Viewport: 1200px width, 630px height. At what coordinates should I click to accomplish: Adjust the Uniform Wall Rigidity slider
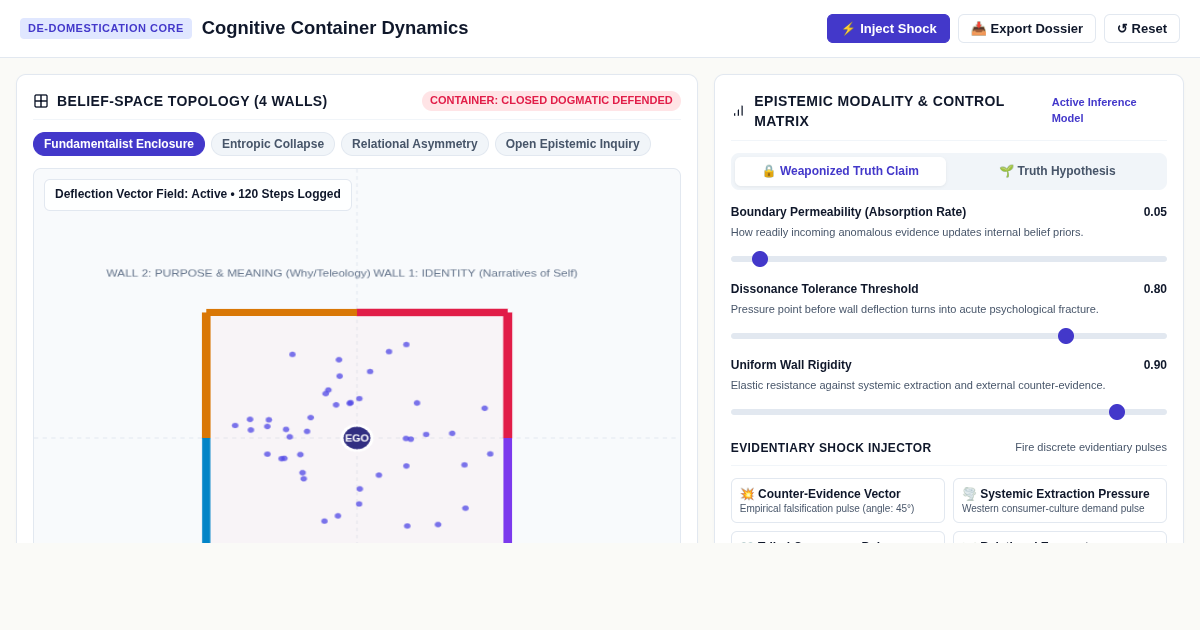949,412
